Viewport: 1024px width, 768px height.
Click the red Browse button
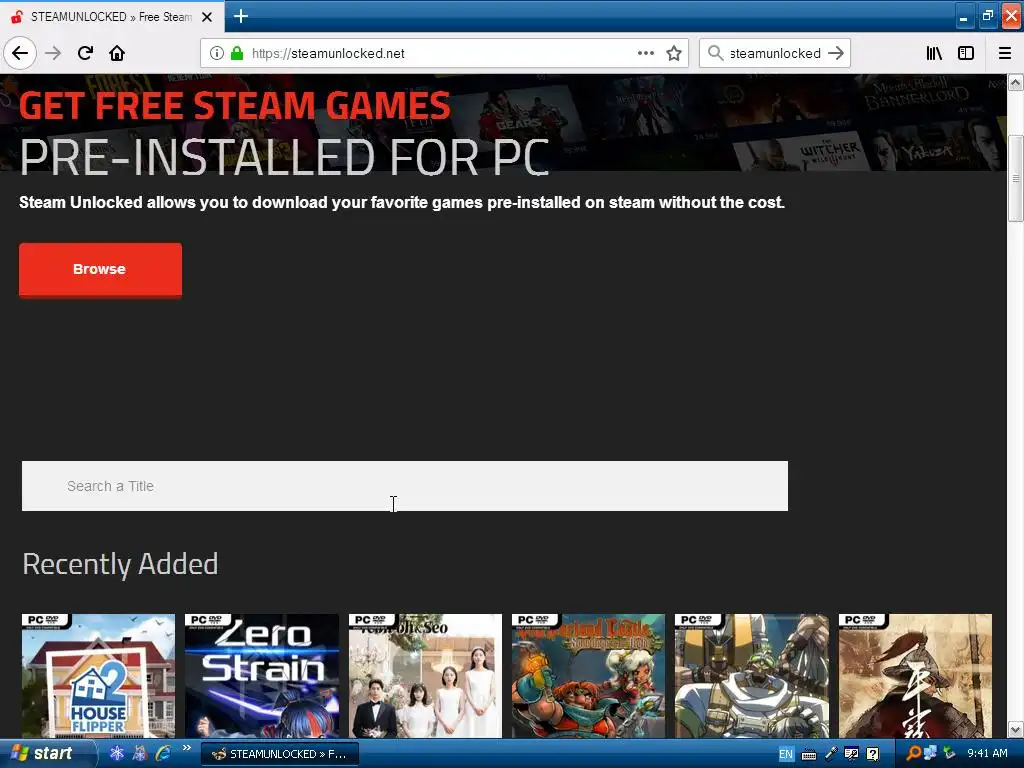101,270
